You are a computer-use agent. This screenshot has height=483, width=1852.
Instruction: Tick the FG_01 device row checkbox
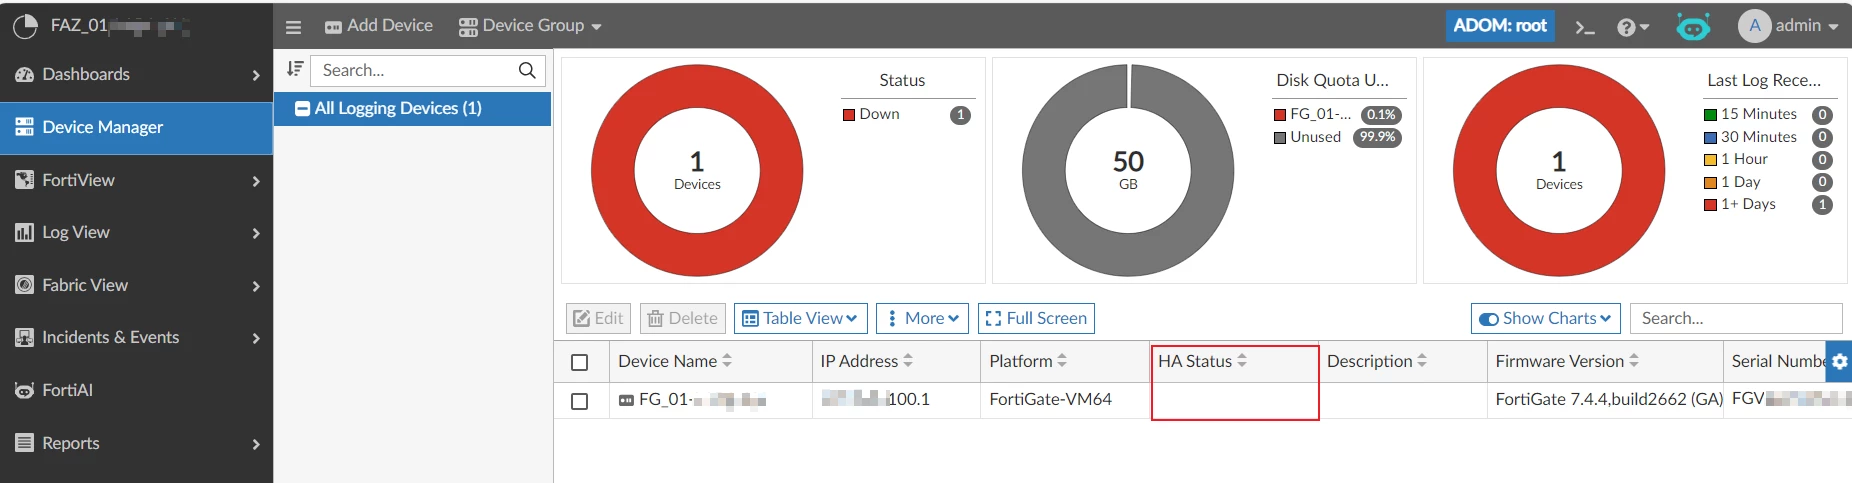click(579, 401)
